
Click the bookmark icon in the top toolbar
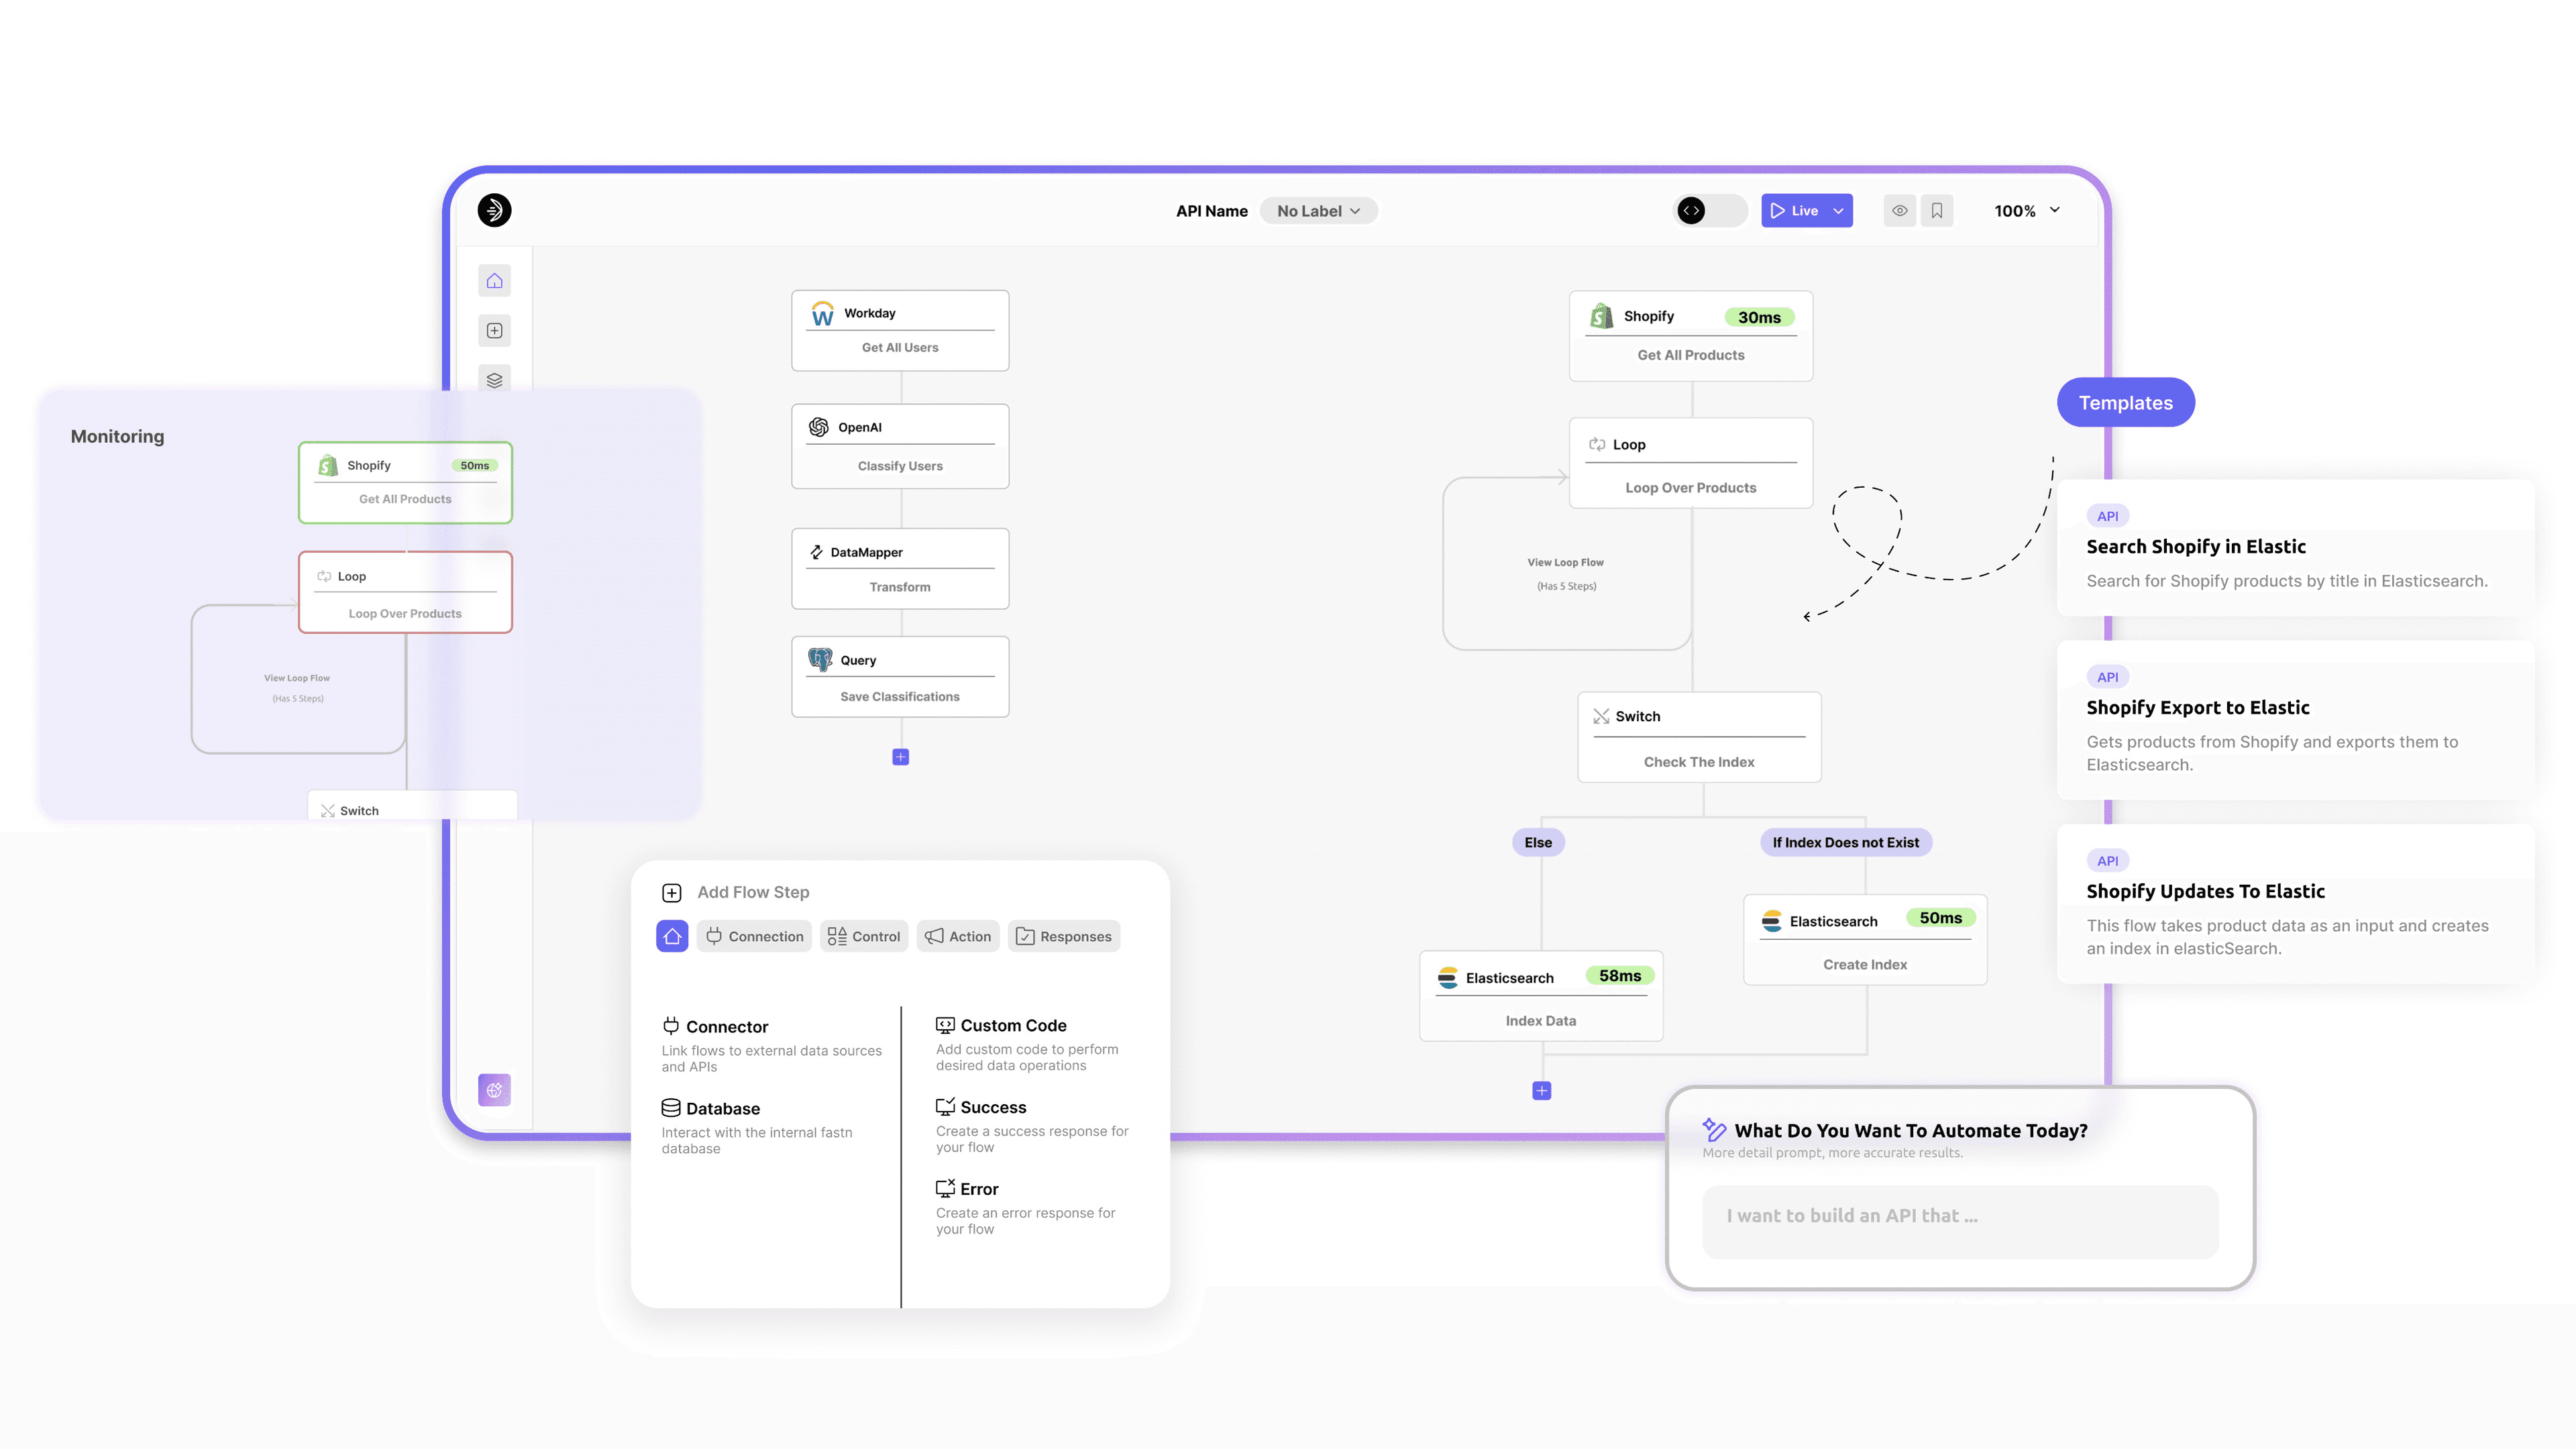pyautogui.click(x=1937, y=210)
